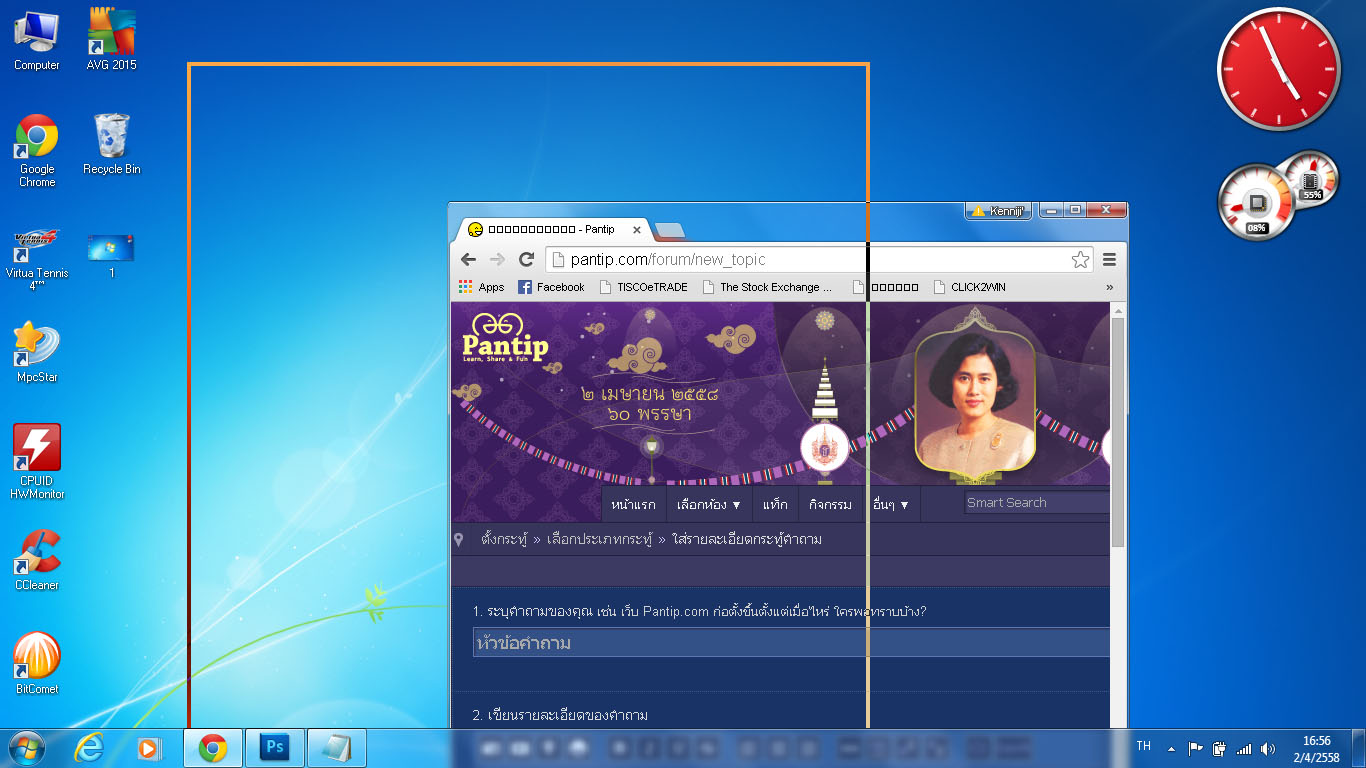Switch the TH input language indicator
This screenshot has width=1366, height=768.
pyautogui.click(x=1144, y=746)
